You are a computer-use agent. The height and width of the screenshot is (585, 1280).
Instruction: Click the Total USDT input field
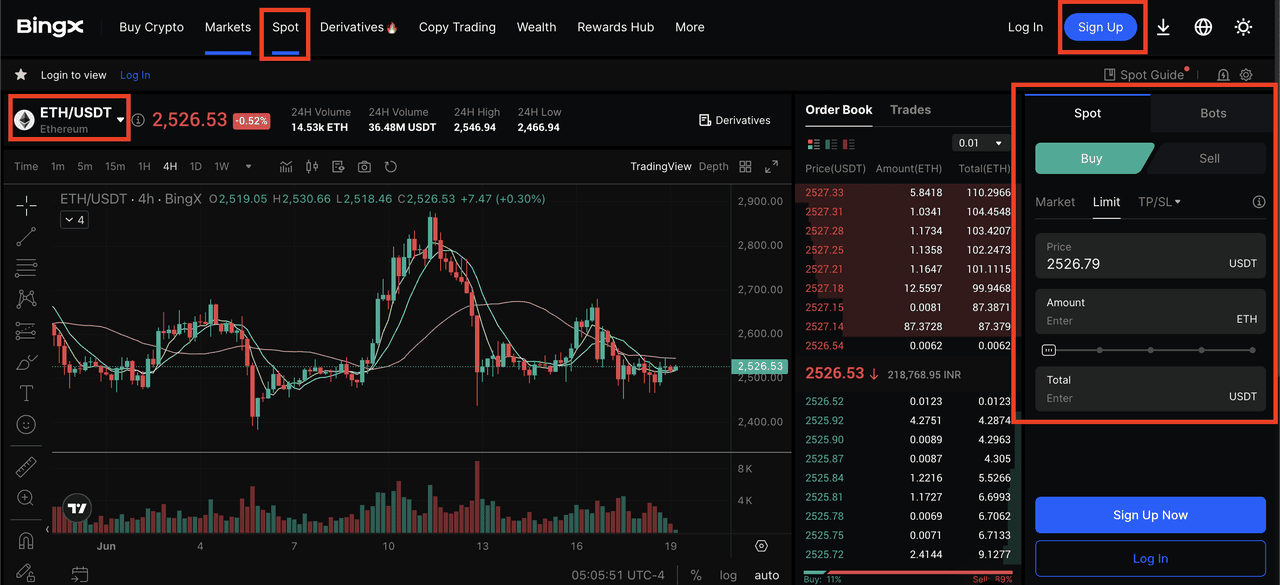[x=1150, y=389]
